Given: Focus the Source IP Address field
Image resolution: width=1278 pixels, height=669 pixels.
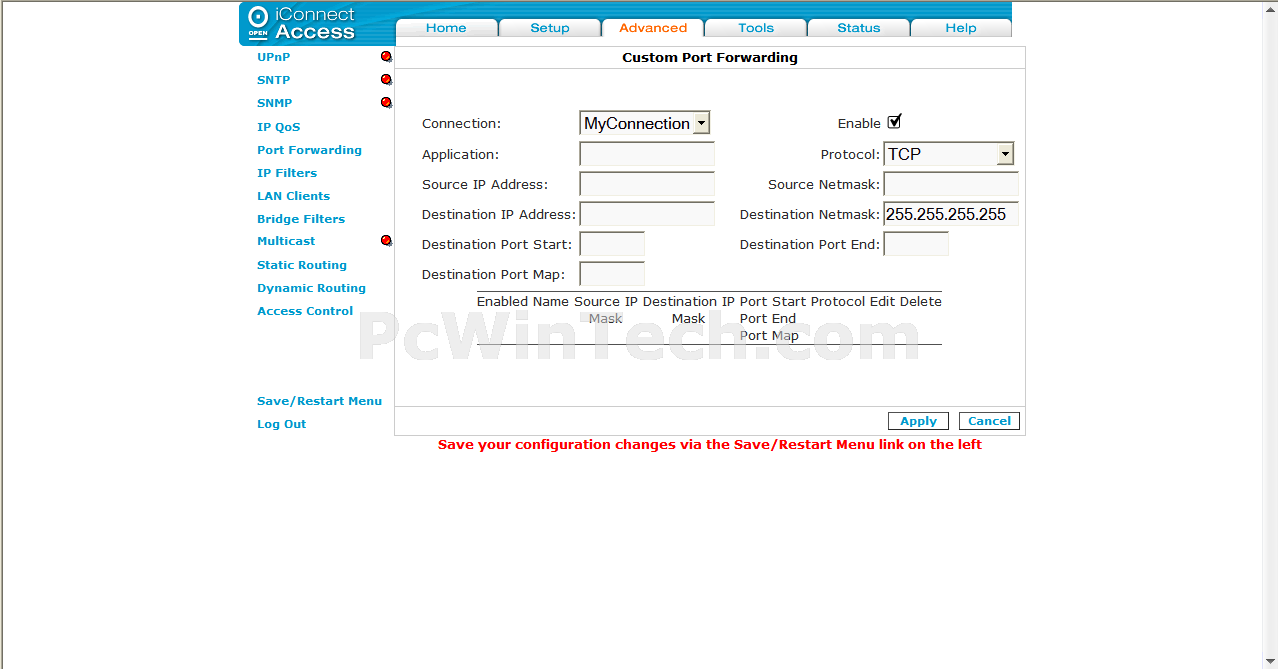Looking at the screenshot, I should tap(647, 184).
